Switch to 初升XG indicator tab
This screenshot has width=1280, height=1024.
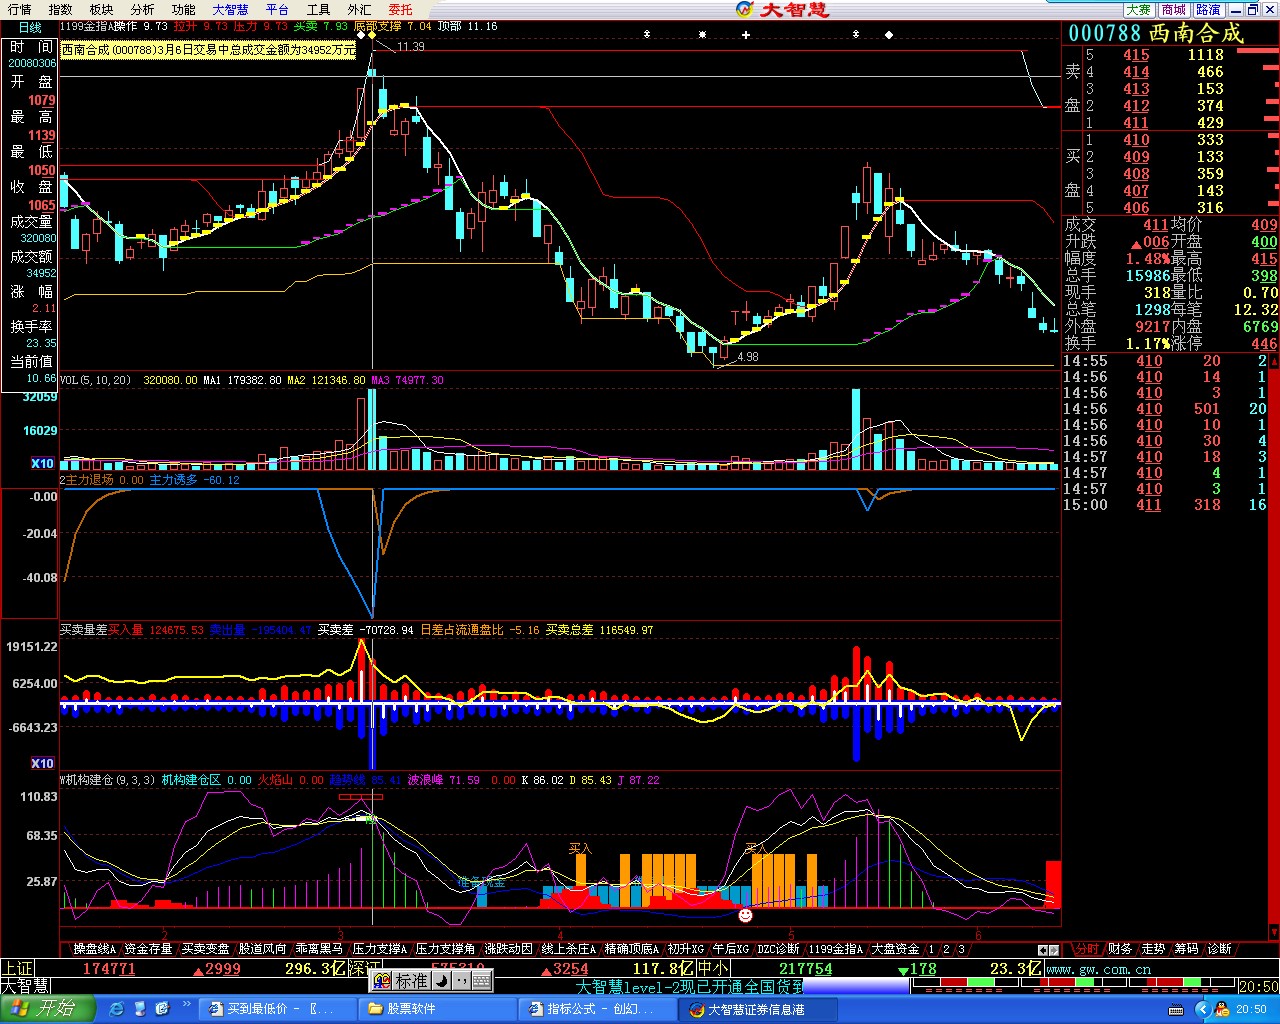(686, 949)
